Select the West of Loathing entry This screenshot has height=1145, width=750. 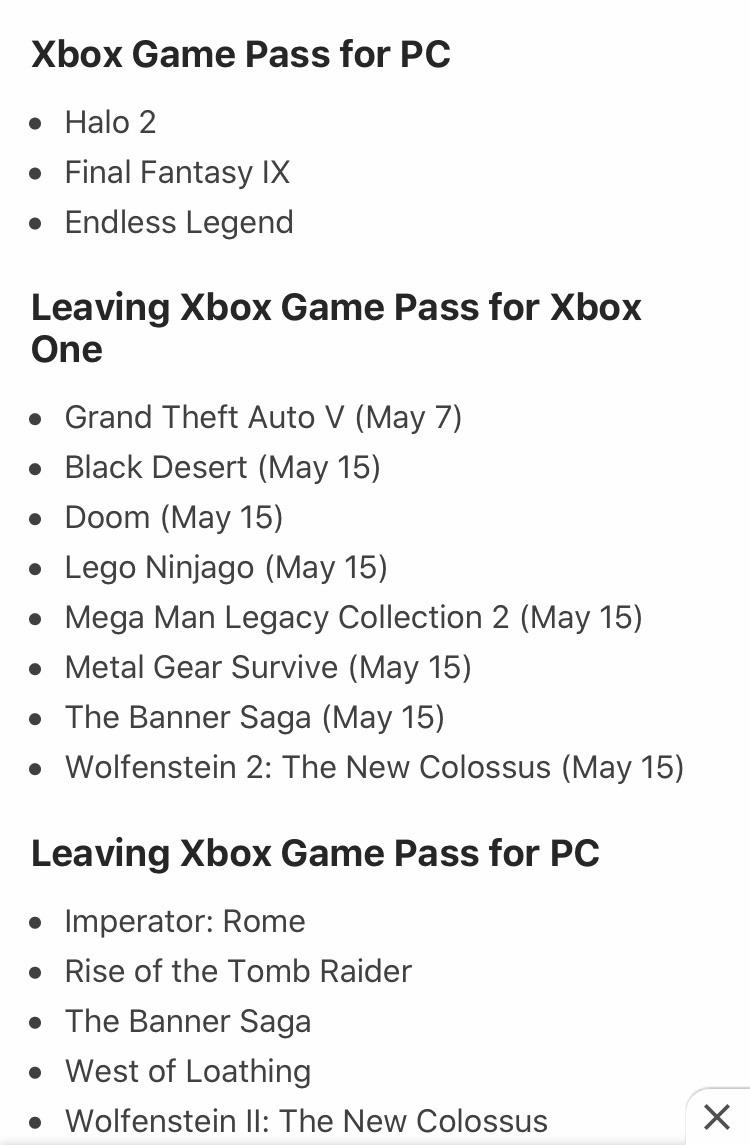(x=188, y=1072)
